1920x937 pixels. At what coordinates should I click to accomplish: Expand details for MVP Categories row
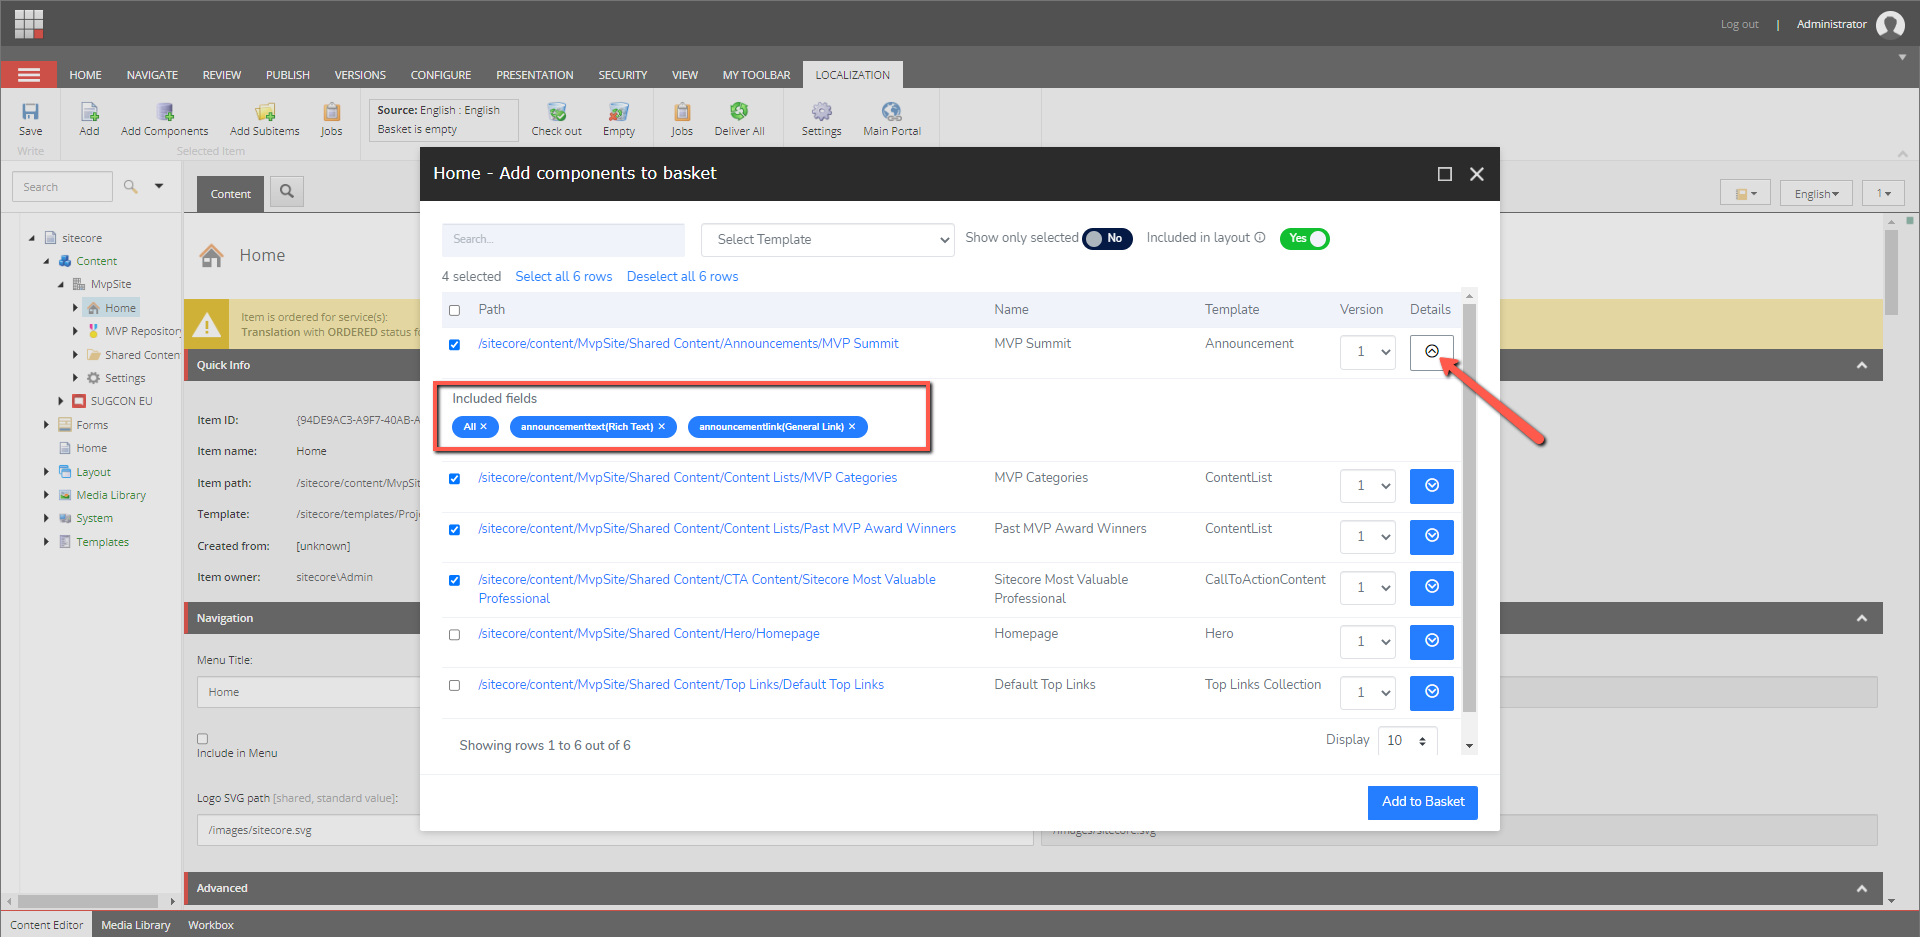pyautogui.click(x=1432, y=486)
